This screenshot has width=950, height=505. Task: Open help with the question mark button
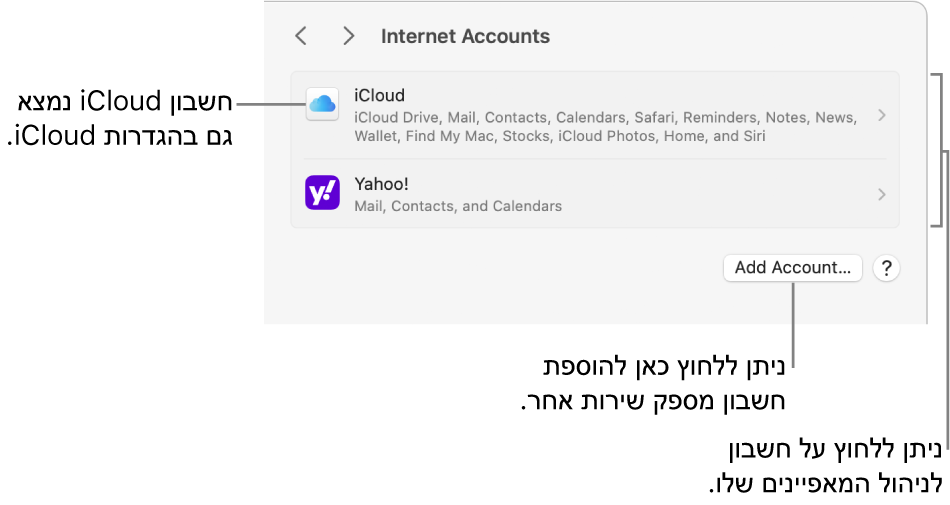[886, 268]
